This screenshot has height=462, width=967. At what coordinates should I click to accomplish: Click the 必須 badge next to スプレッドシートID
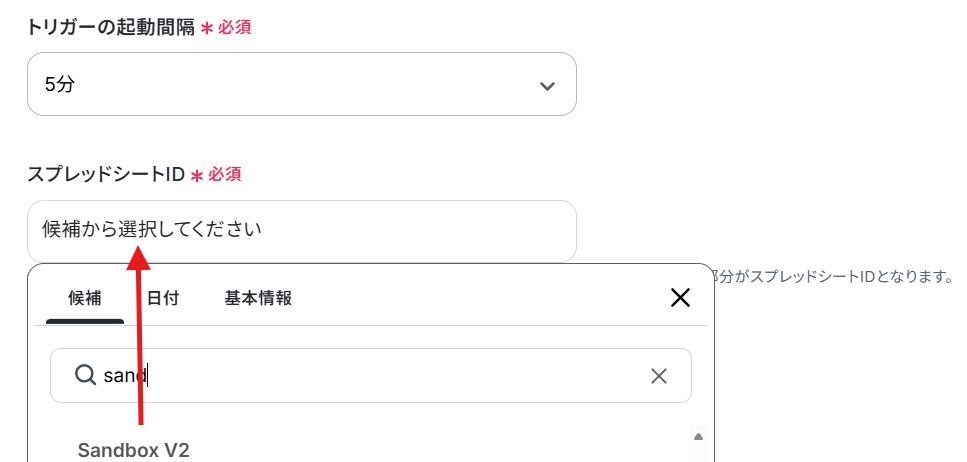(224, 175)
